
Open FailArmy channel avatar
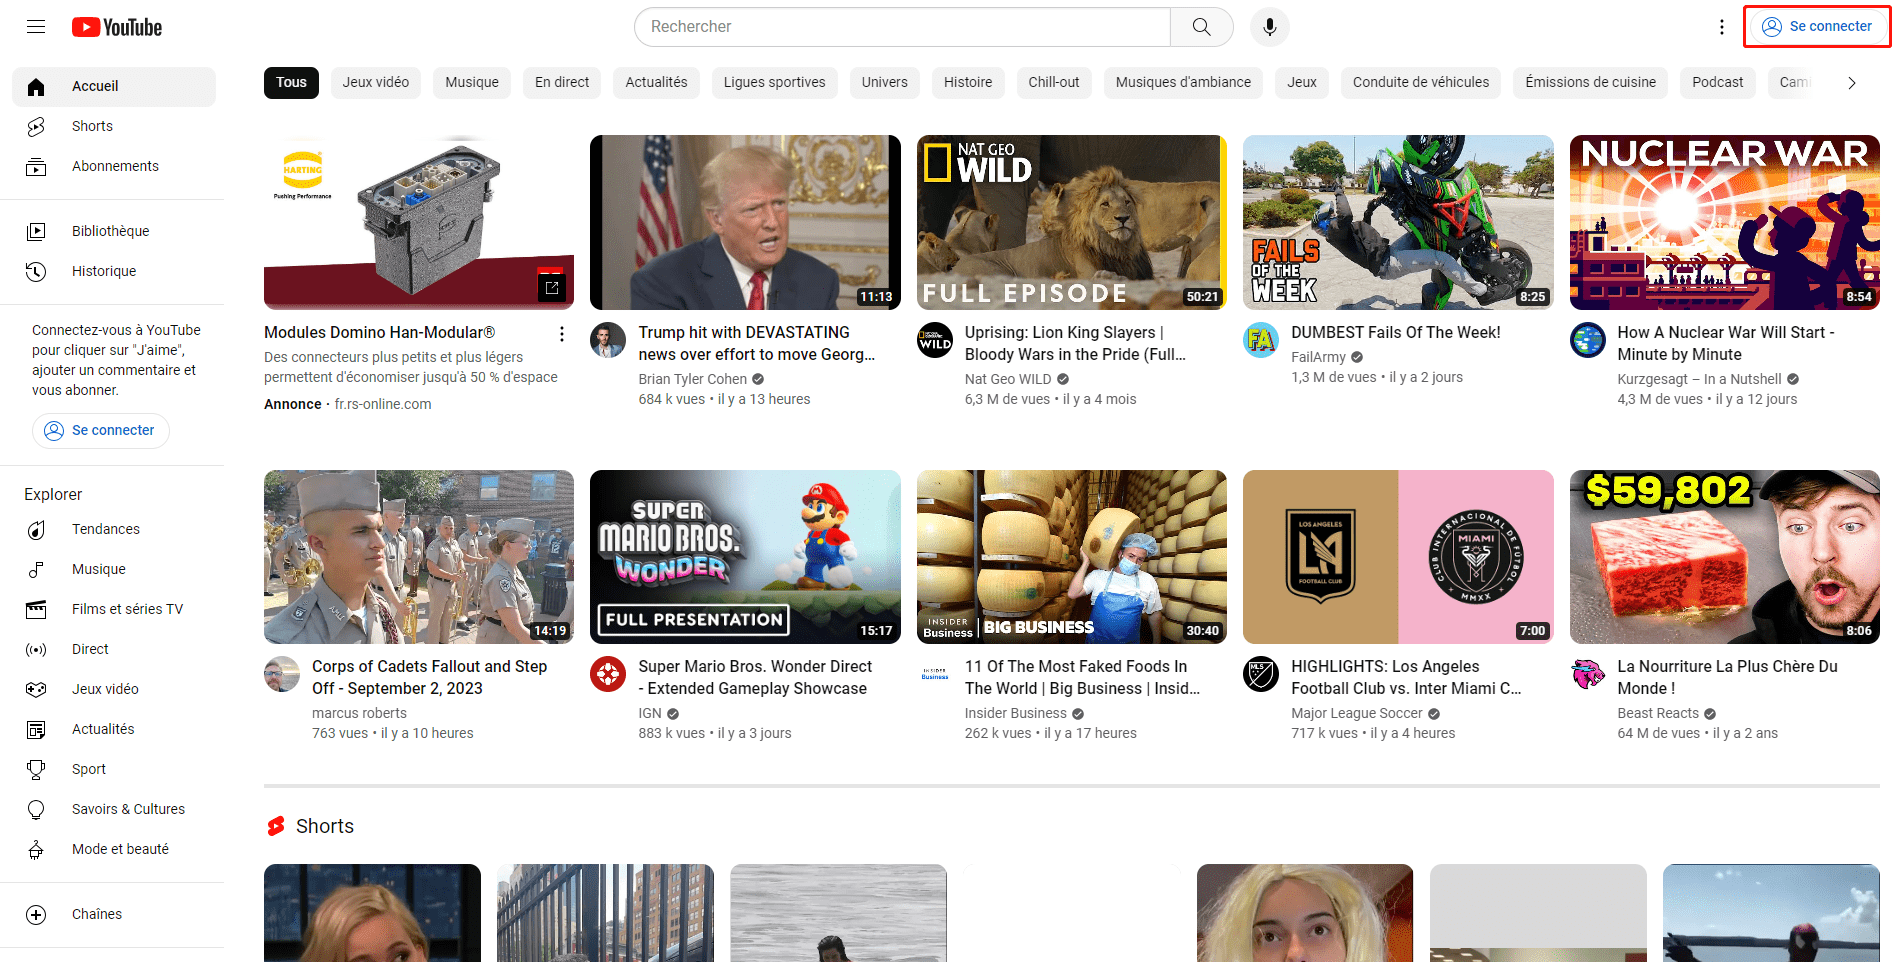pos(1261,340)
